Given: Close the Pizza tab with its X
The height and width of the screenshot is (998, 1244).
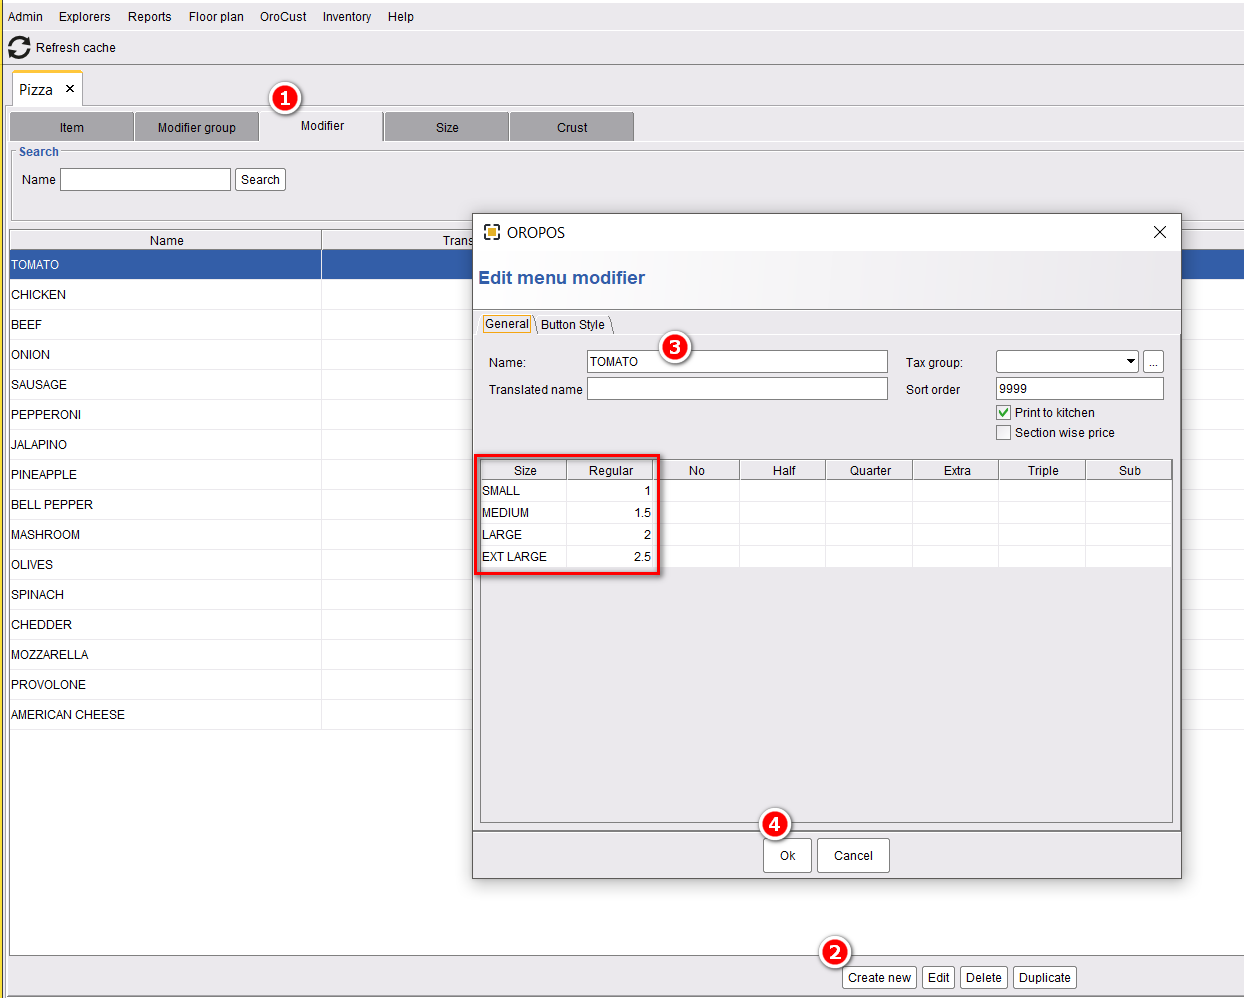Looking at the screenshot, I should tap(70, 89).
